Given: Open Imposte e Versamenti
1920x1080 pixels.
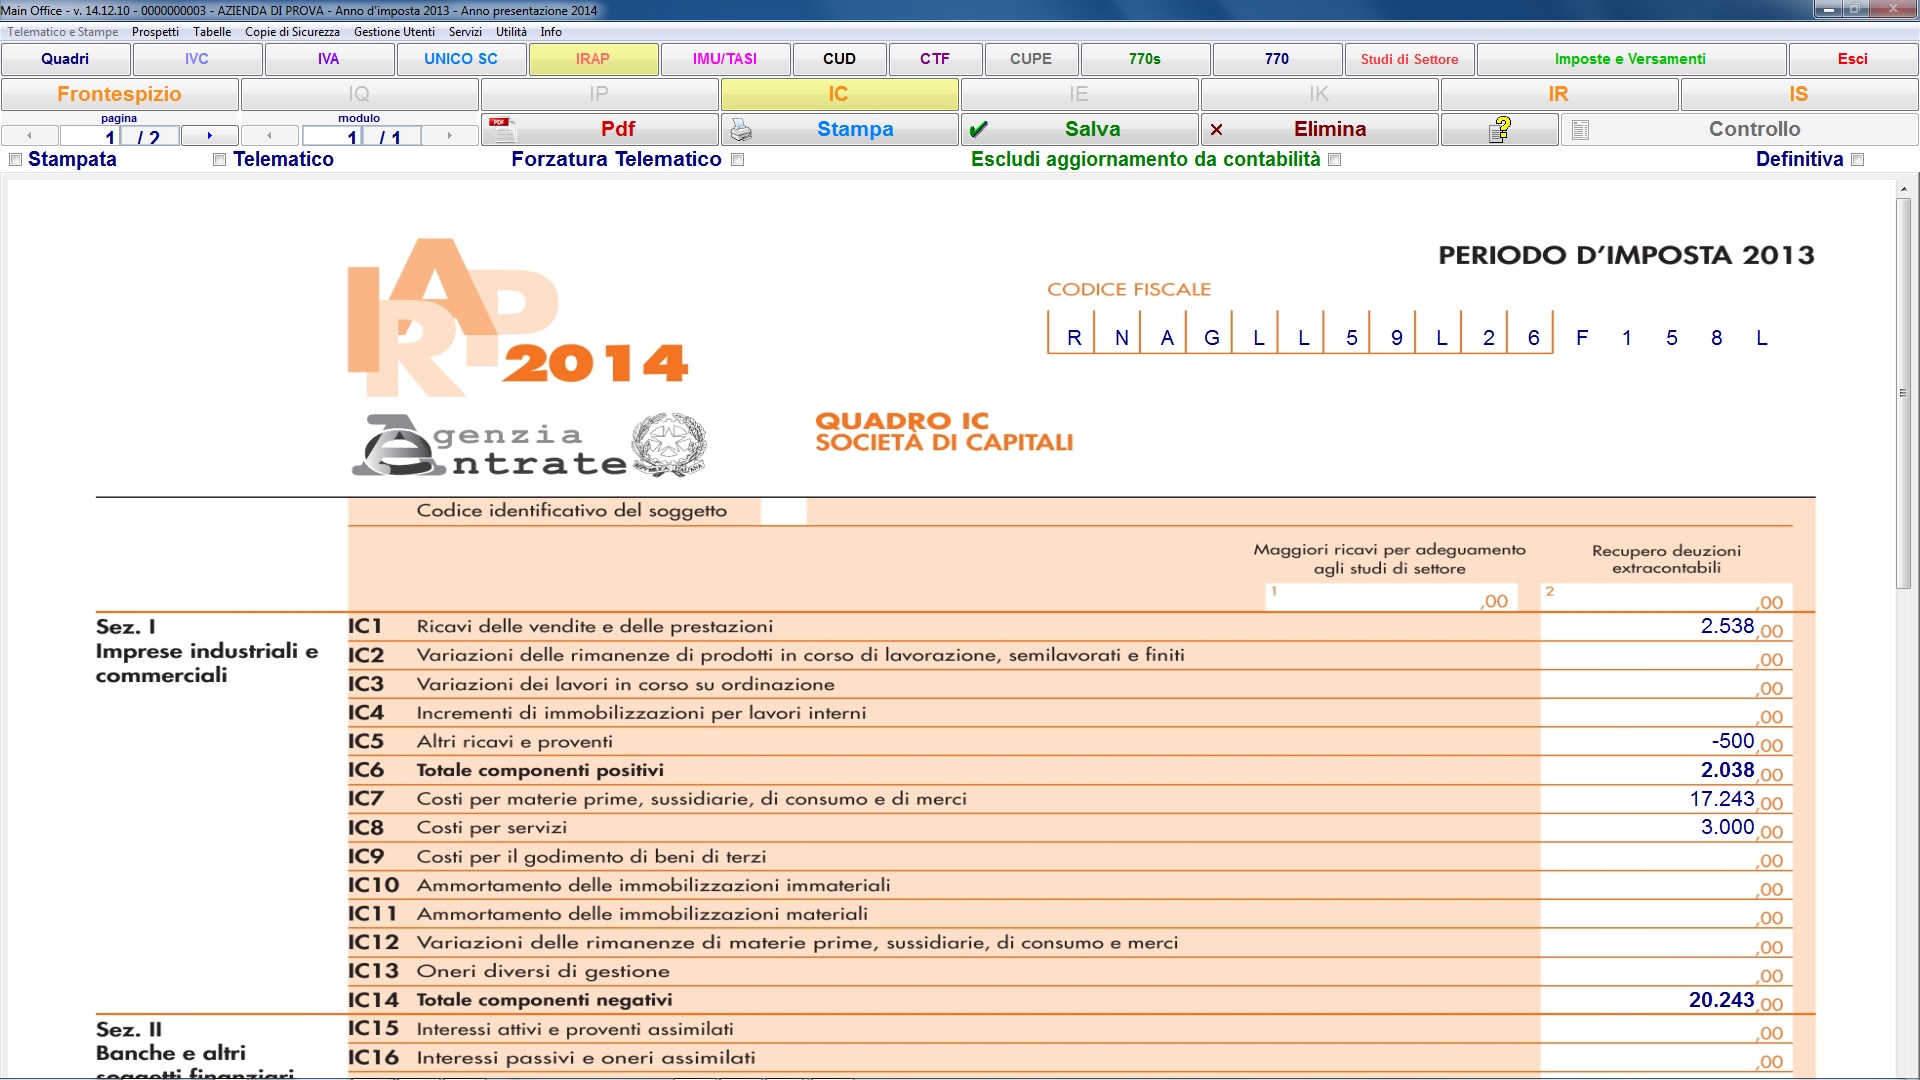Looking at the screenshot, I should tap(1631, 59).
